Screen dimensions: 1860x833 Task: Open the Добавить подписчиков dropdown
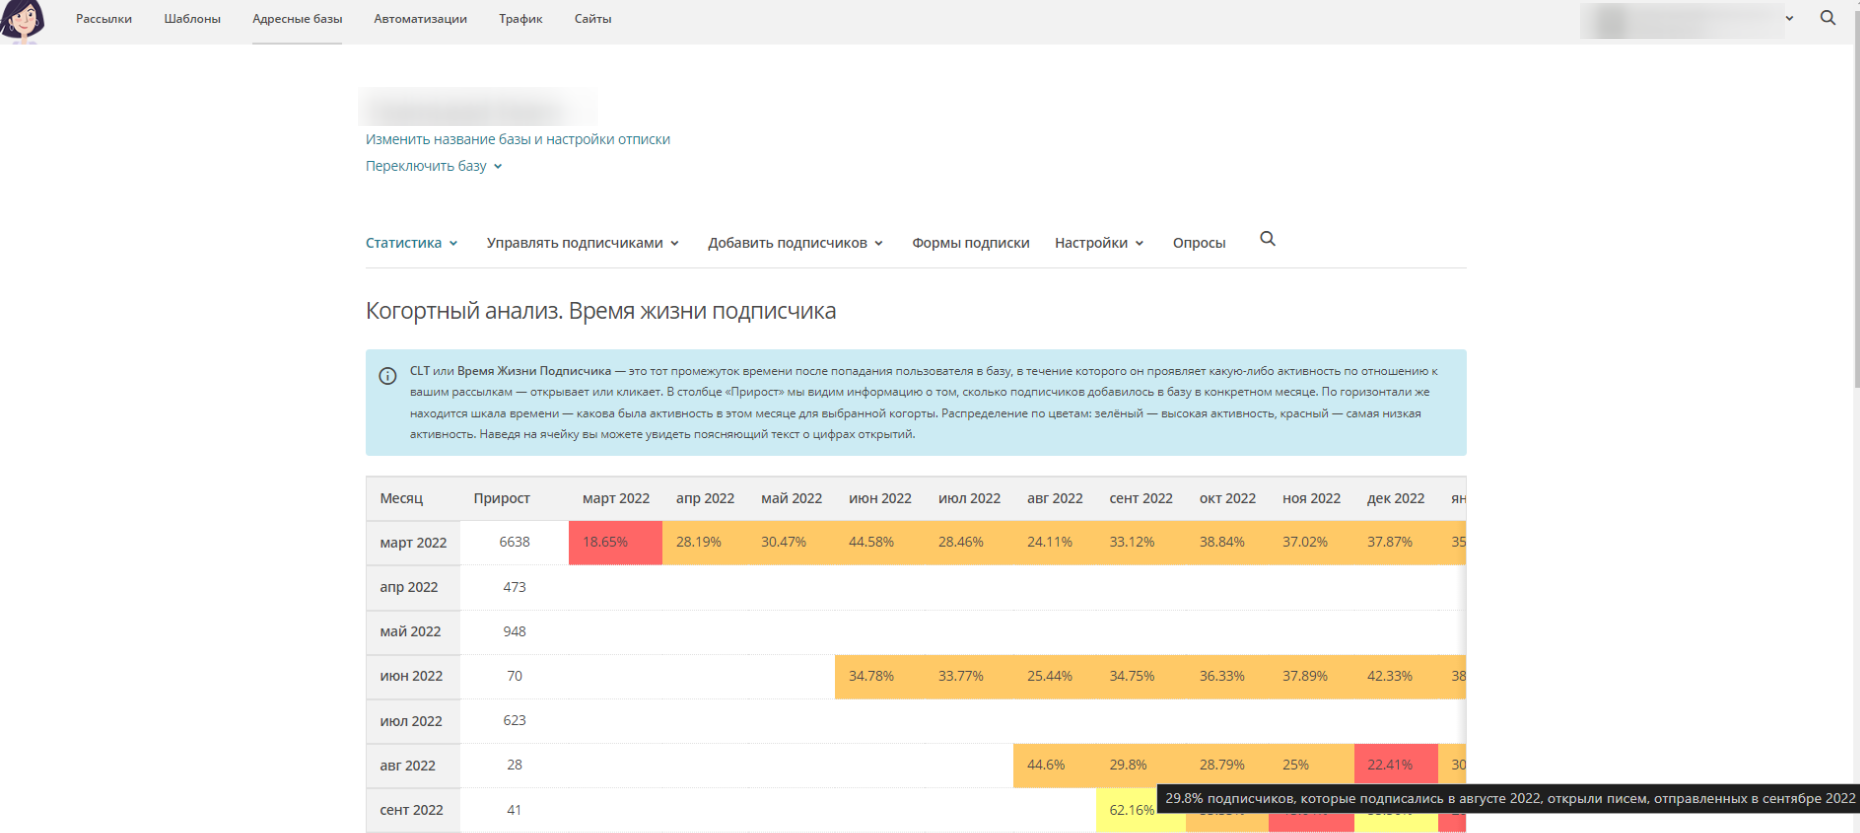tap(795, 243)
